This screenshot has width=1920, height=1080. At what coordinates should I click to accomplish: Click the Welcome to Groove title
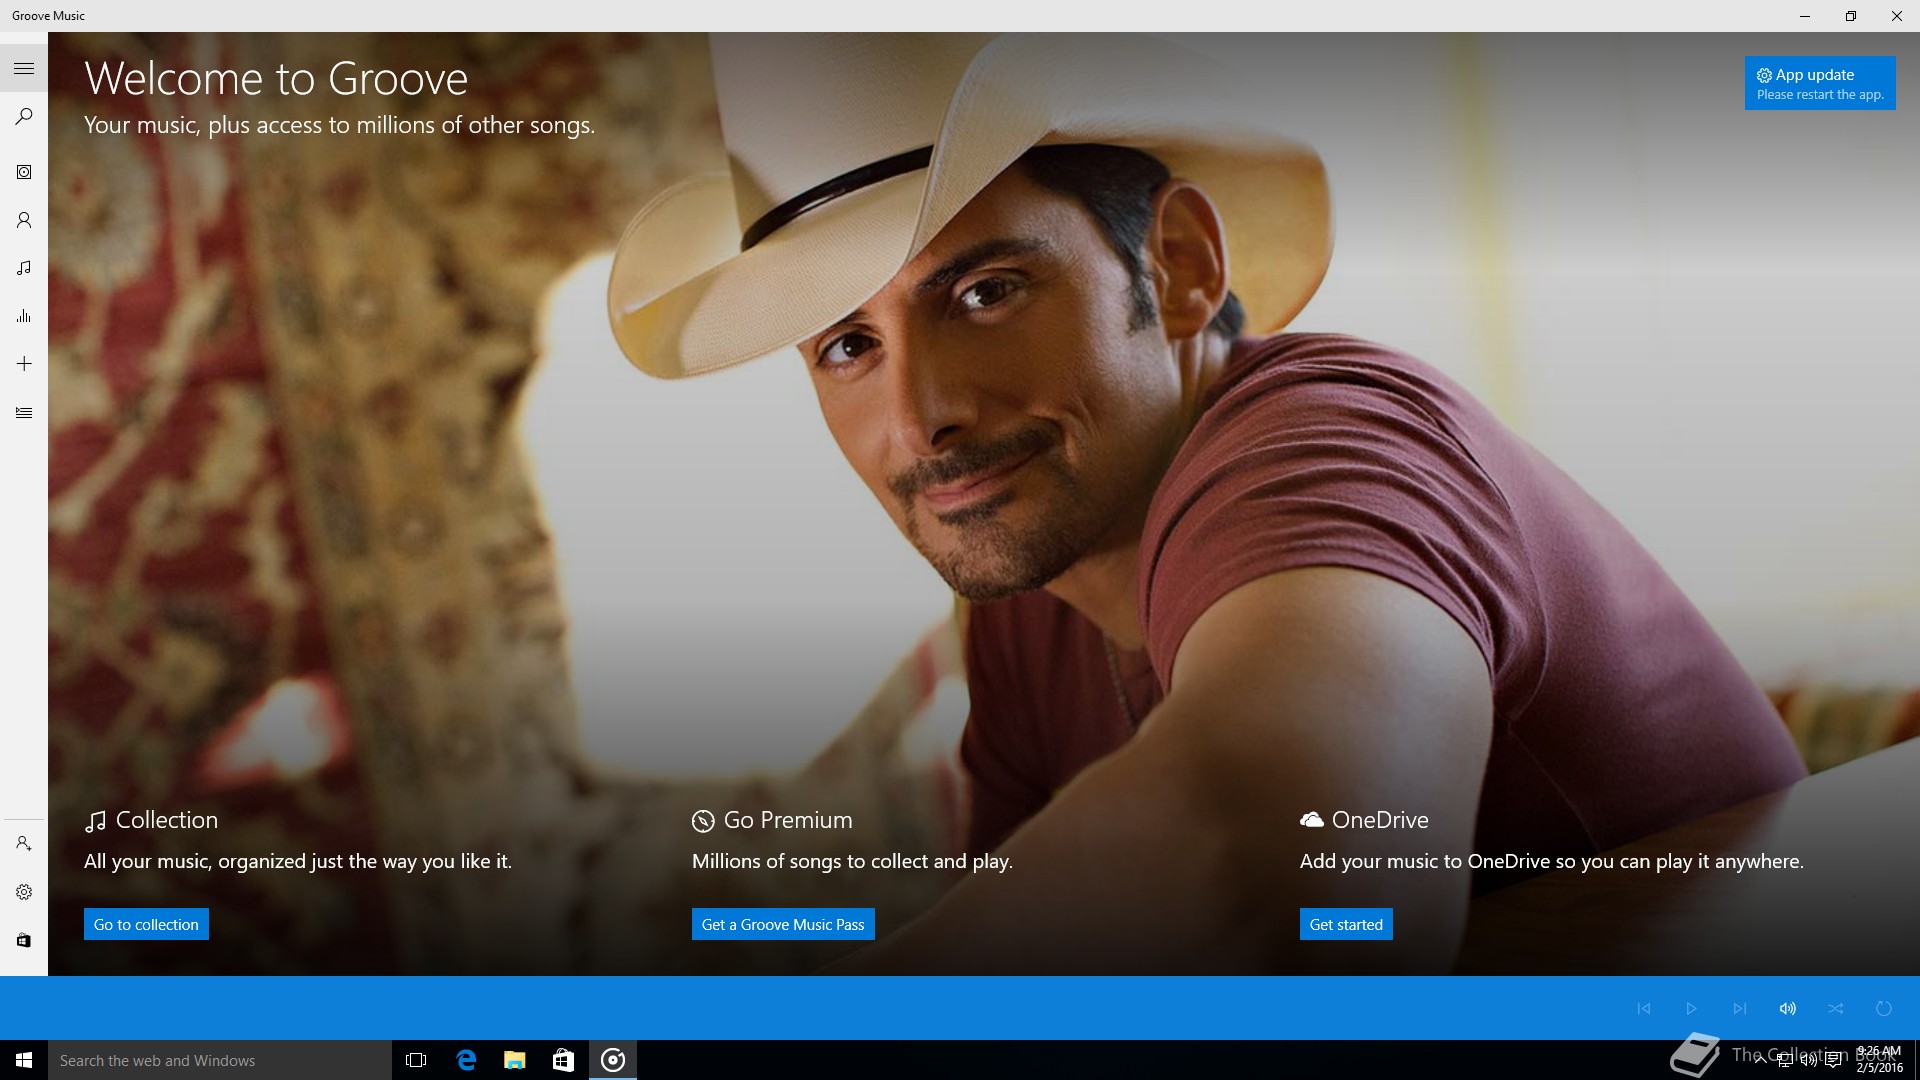pos(276,78)
